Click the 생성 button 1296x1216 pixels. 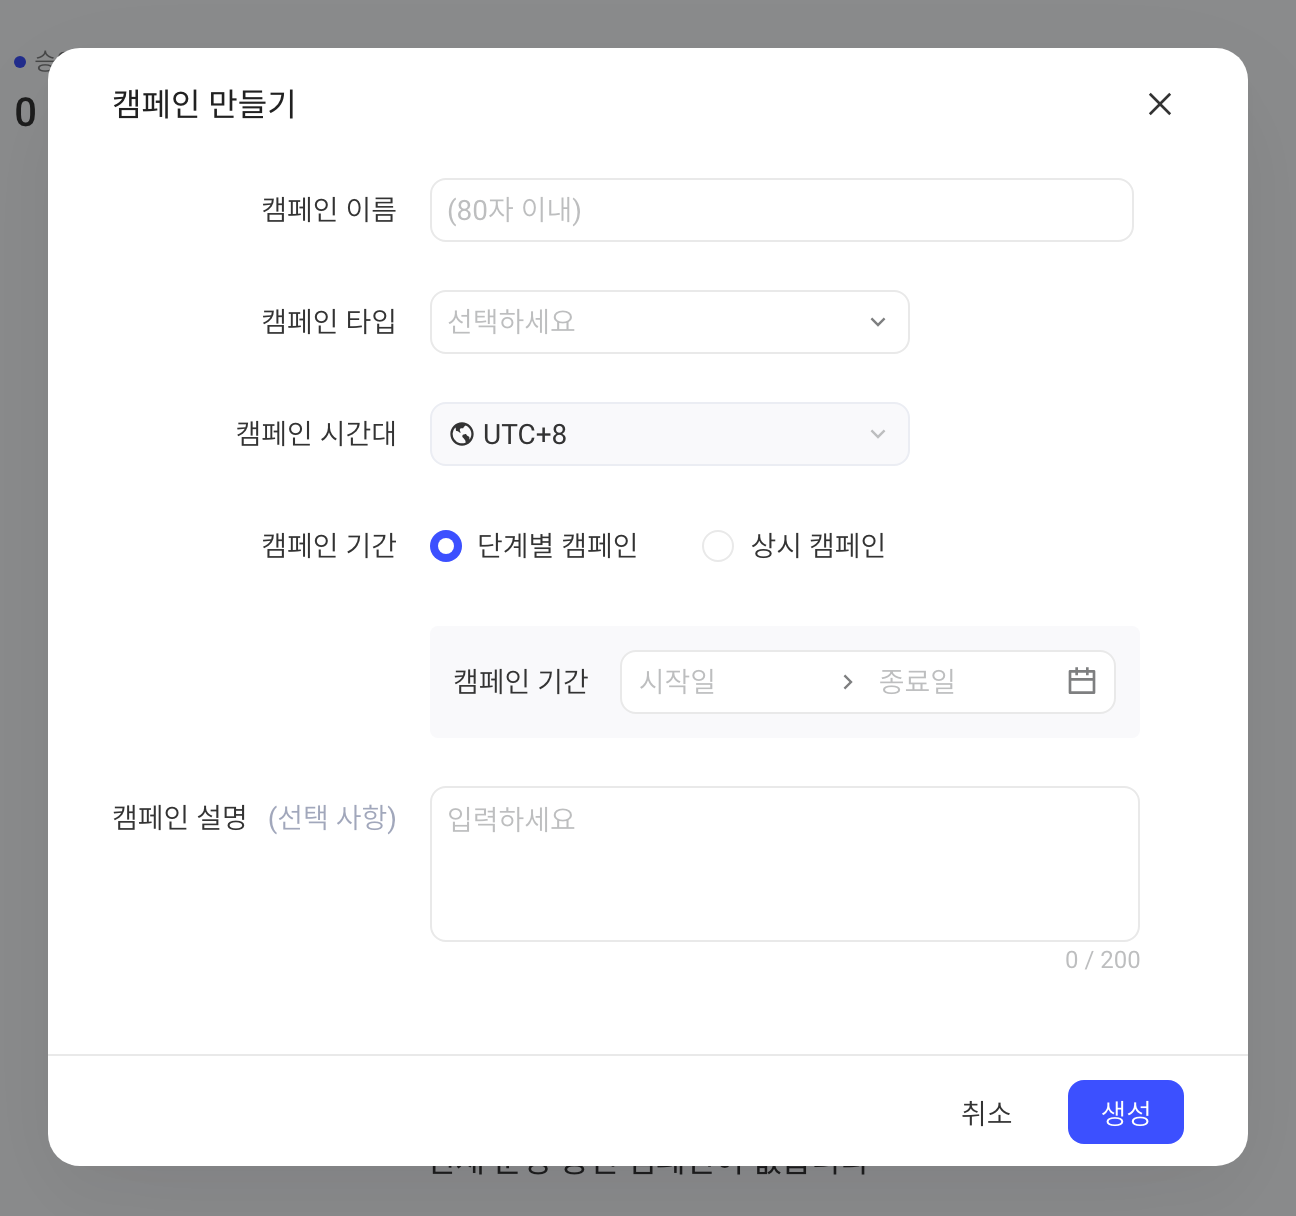tap(1126, 1112)
